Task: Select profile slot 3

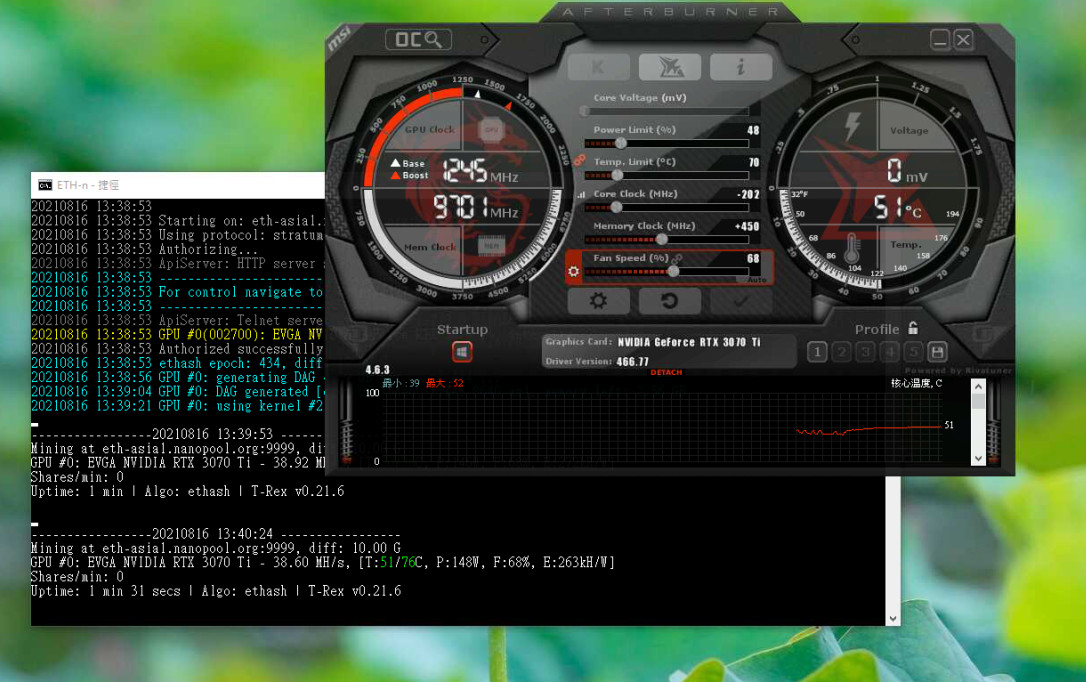Action: (x=866, y=352)
